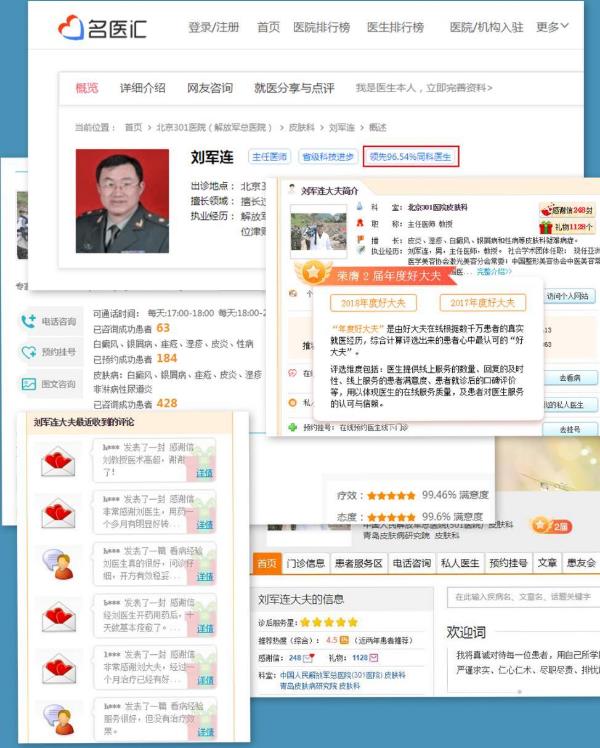Click the 感谢信 envelope icon next to 248
600x748 pixels.
(x=309, y=658)
